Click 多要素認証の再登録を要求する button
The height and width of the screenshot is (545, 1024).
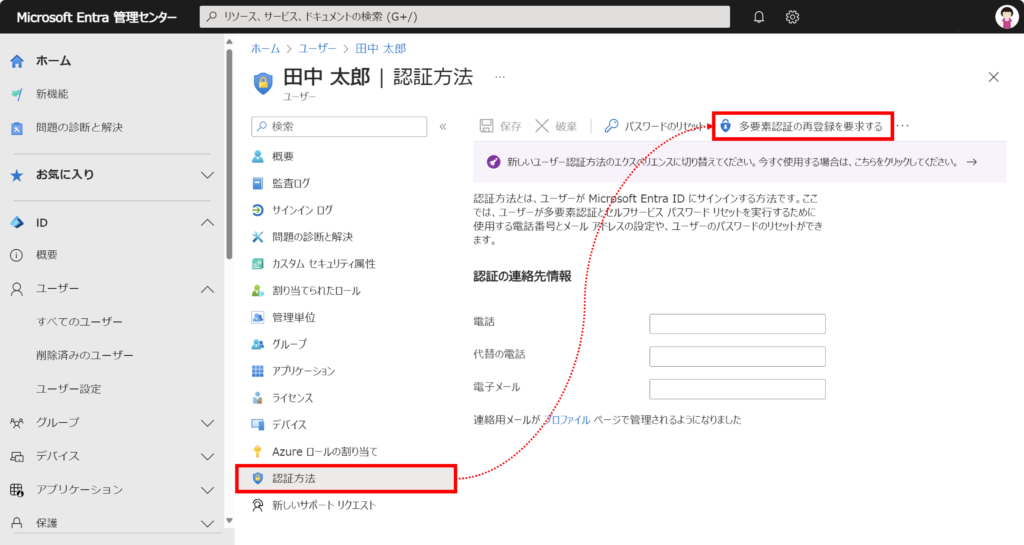[x=803, y=126]
